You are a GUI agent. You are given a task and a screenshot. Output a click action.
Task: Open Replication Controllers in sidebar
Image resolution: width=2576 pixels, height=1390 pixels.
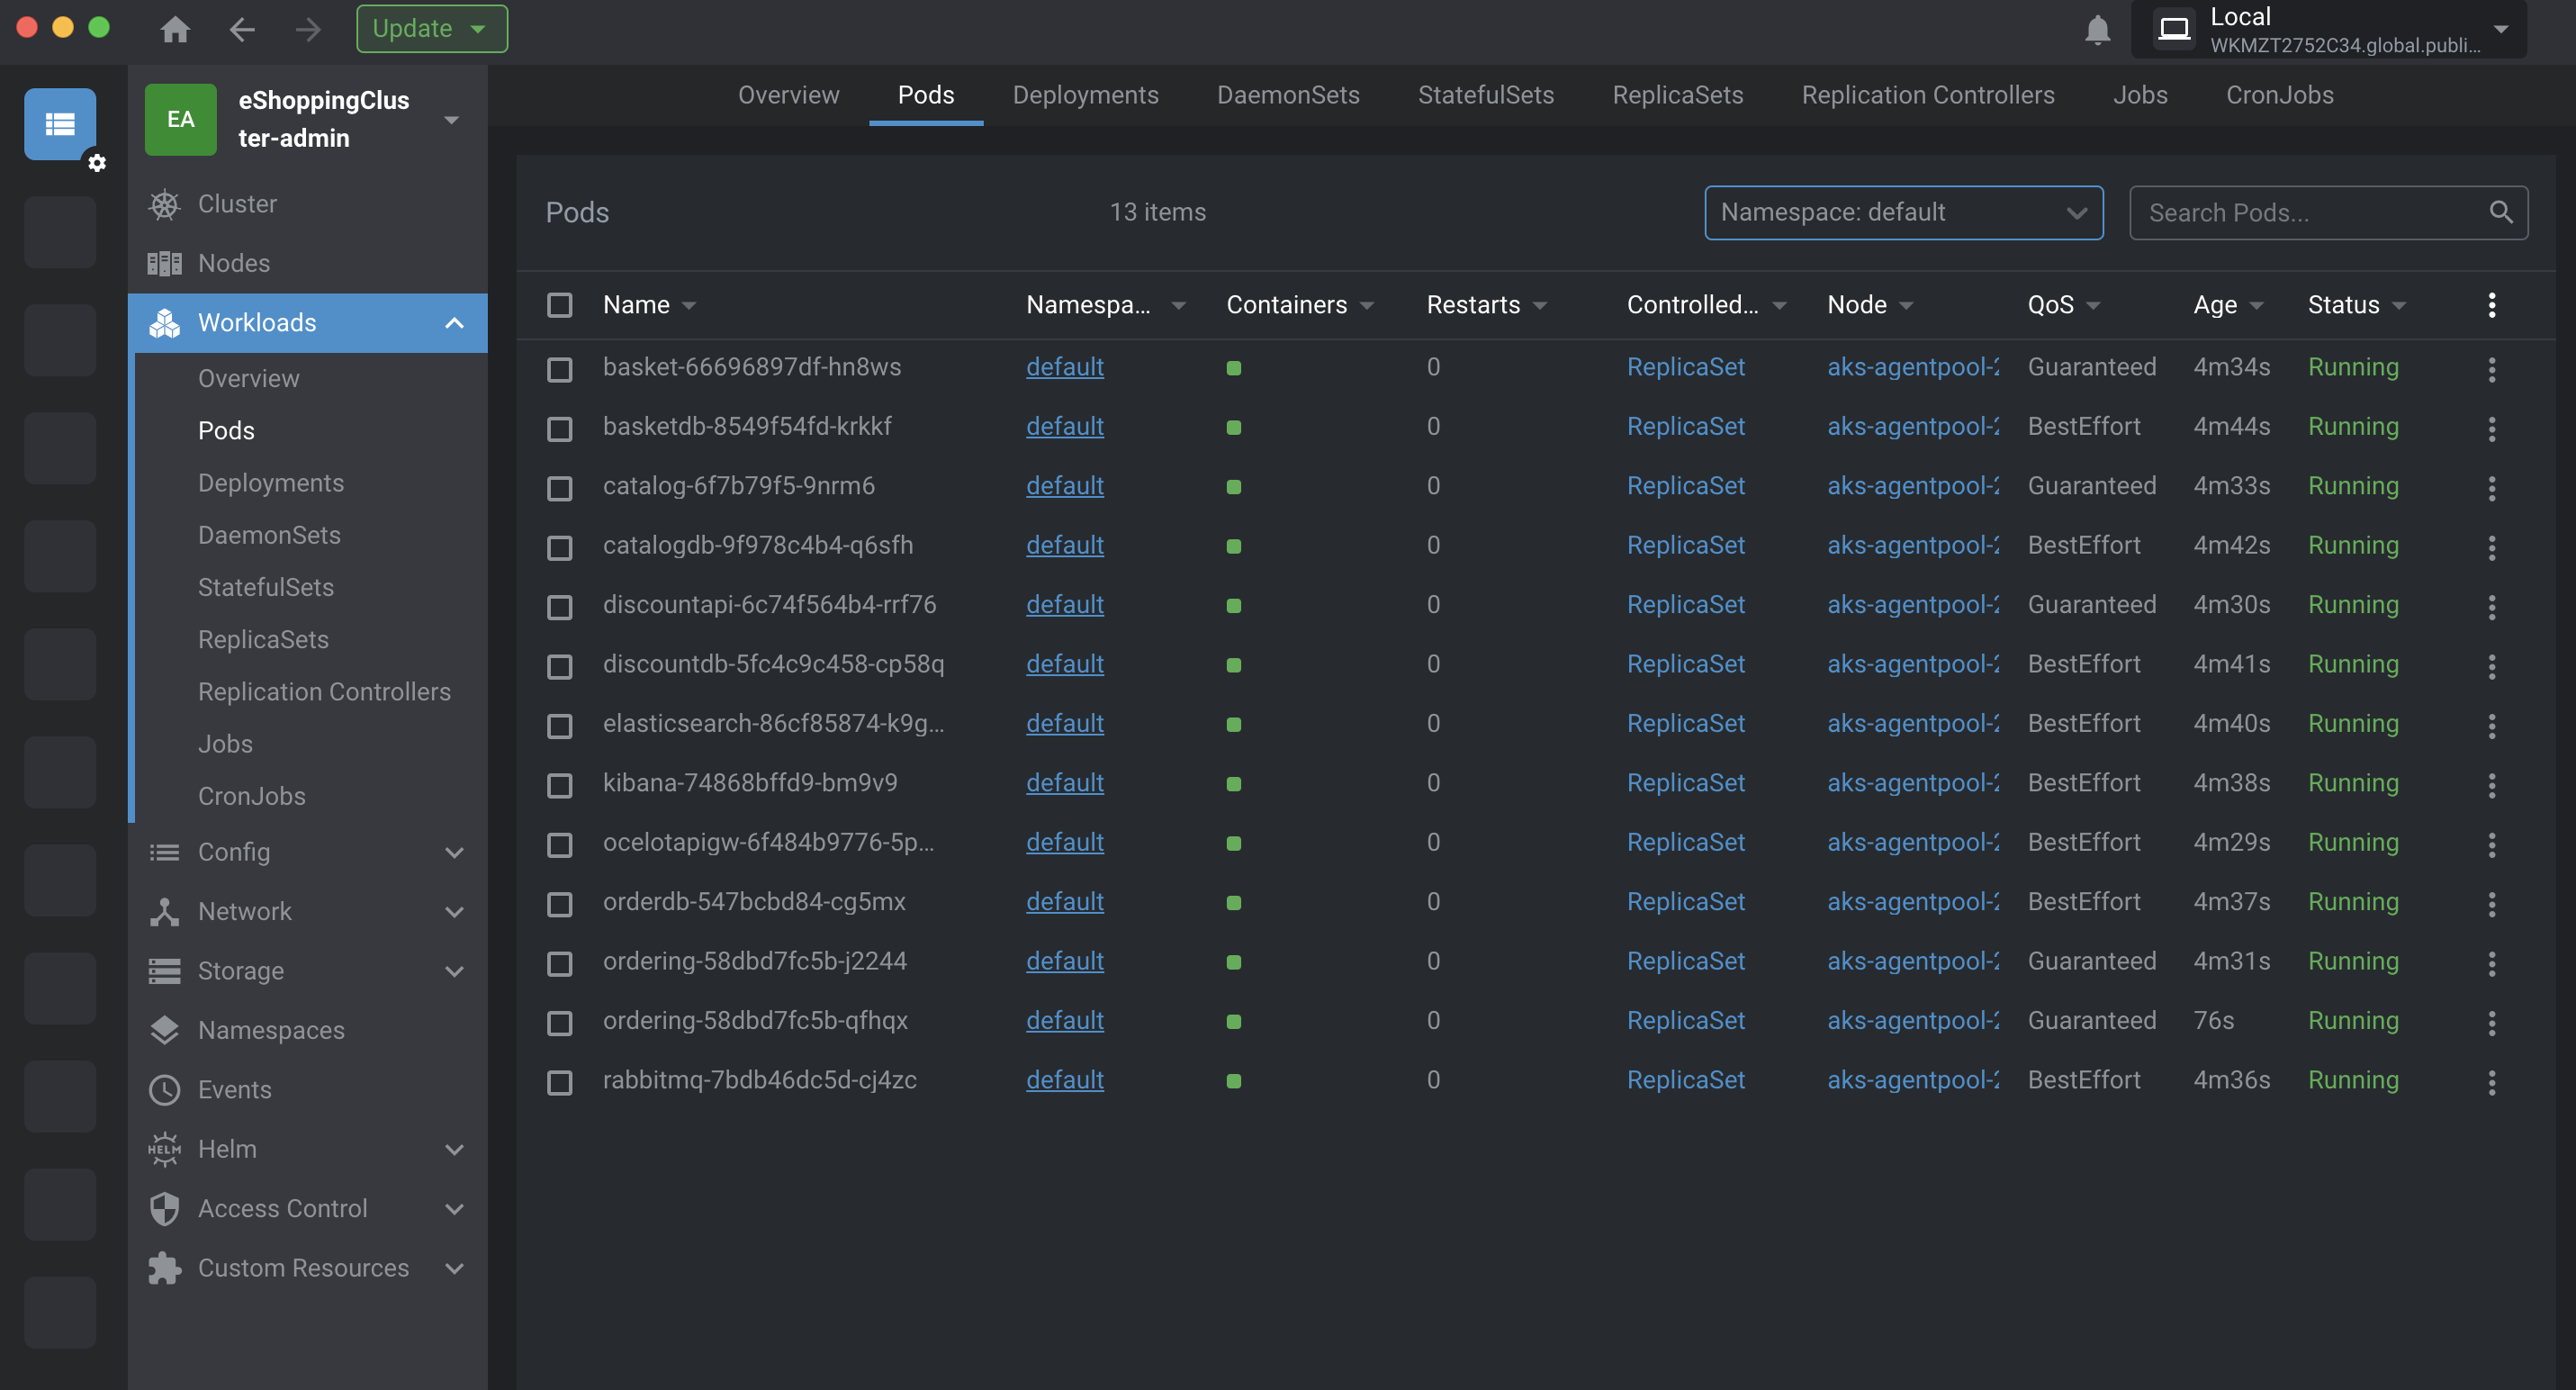324,692
